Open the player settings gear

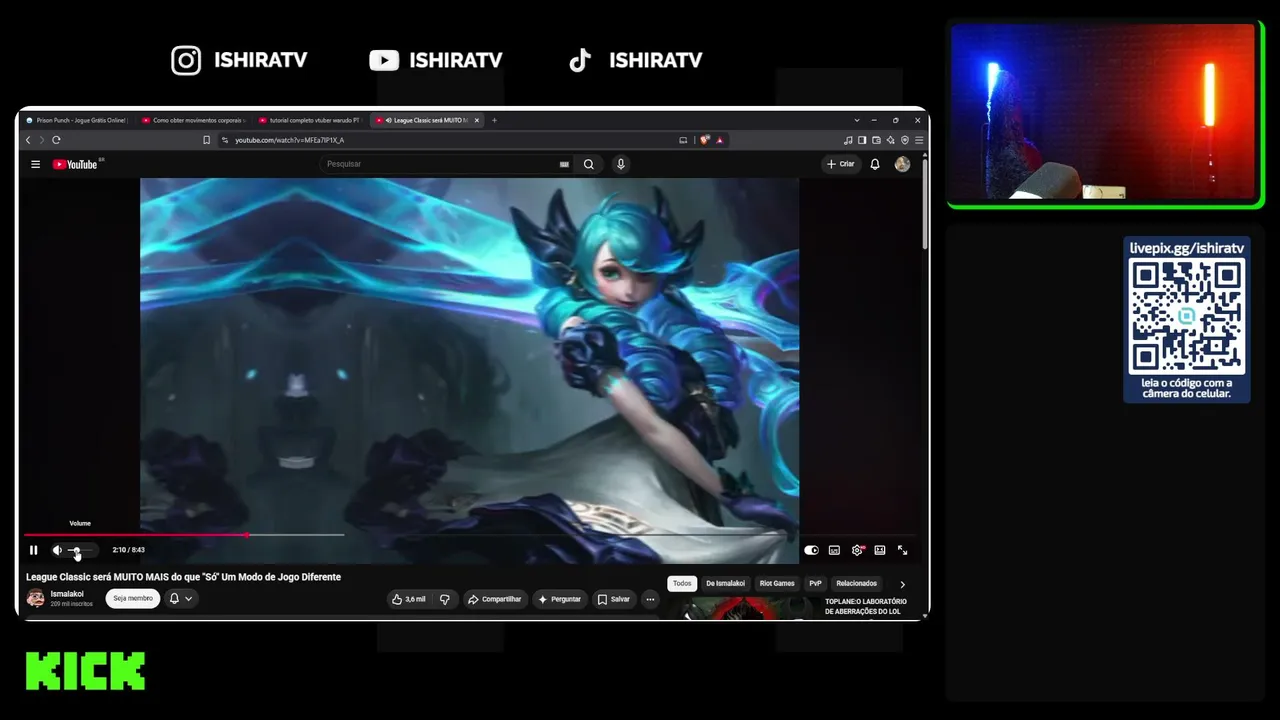857,550
